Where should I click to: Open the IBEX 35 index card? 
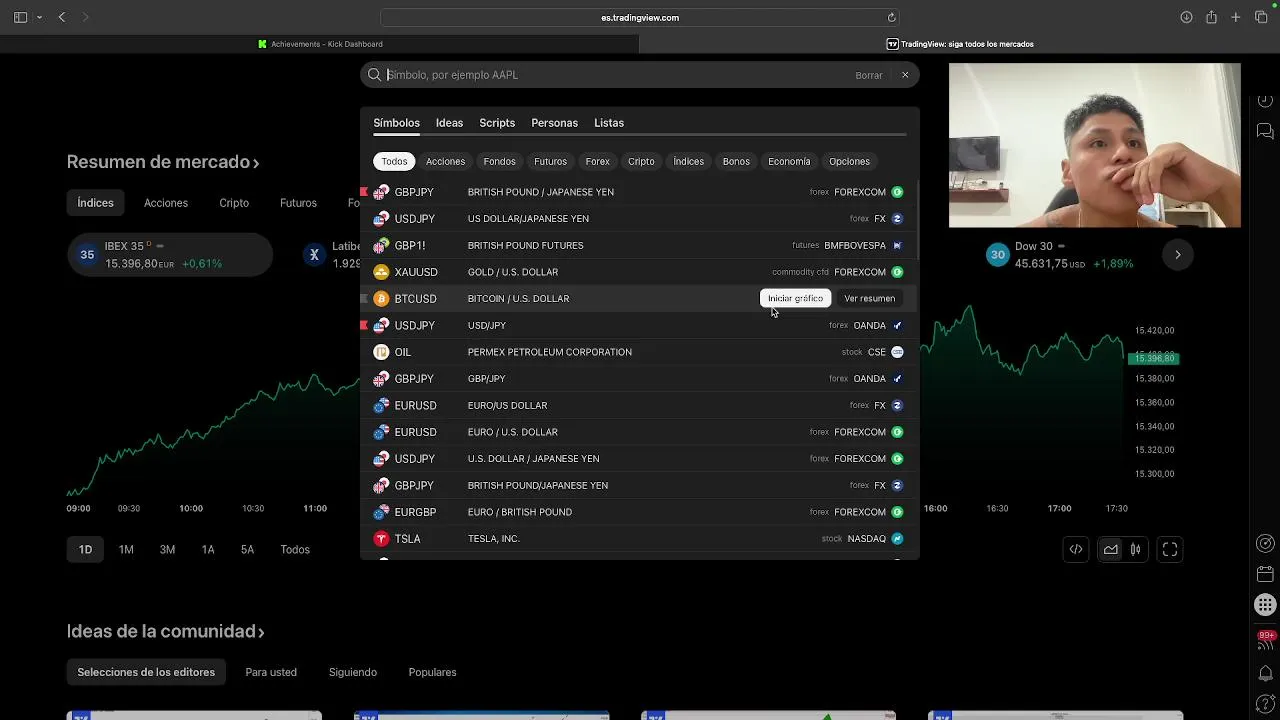click(x=169, y=255)
